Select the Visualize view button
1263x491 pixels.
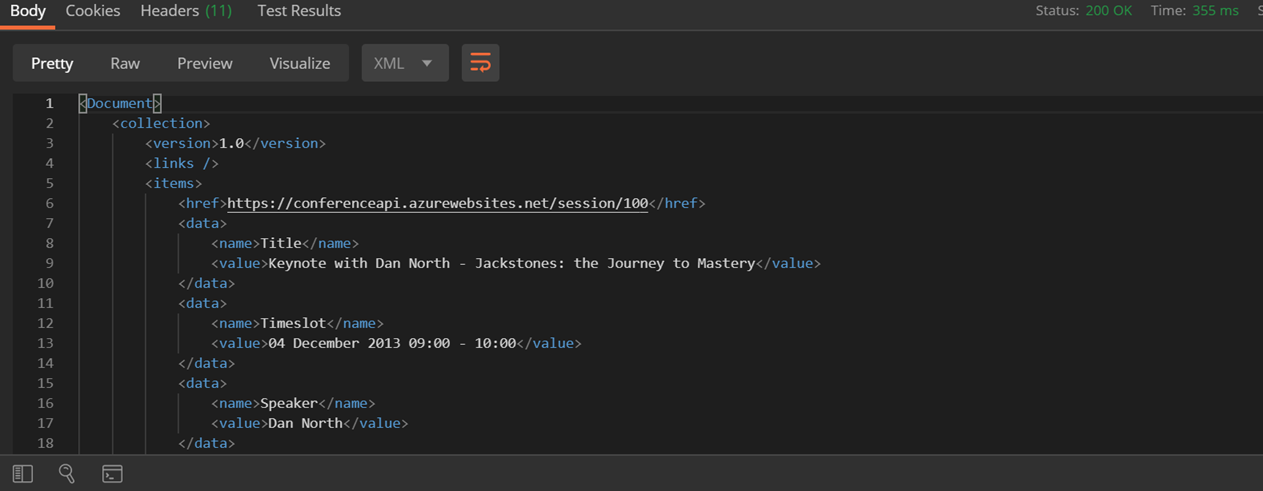(300, 63)
